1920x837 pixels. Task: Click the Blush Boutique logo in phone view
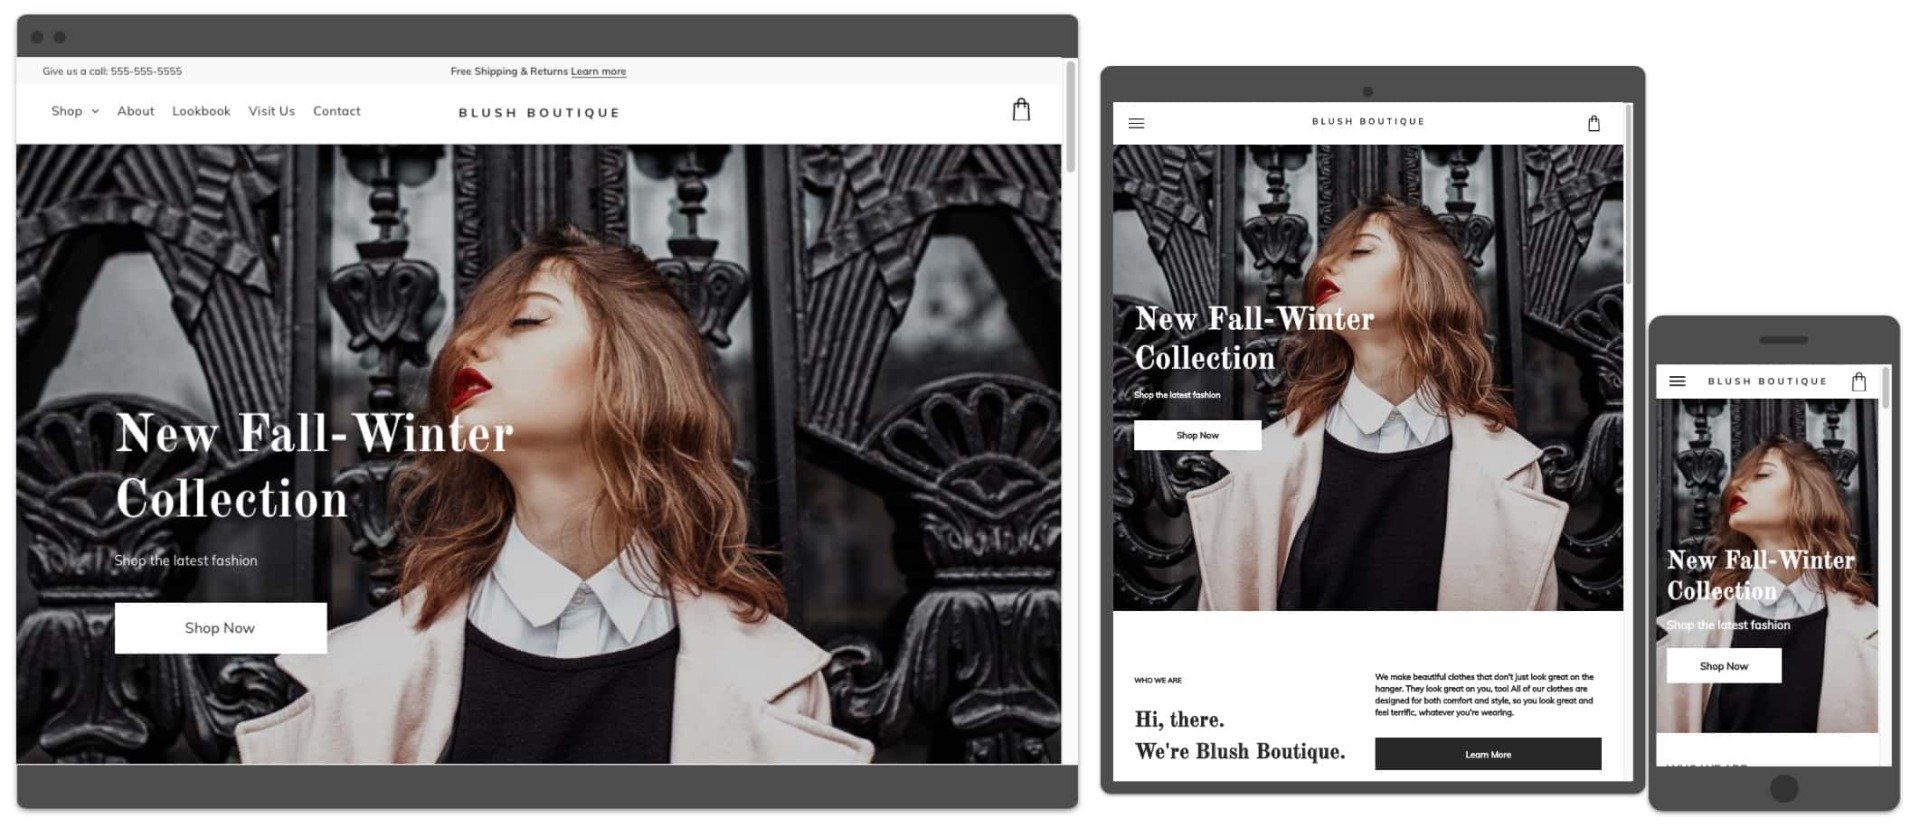click(1767, 381)
